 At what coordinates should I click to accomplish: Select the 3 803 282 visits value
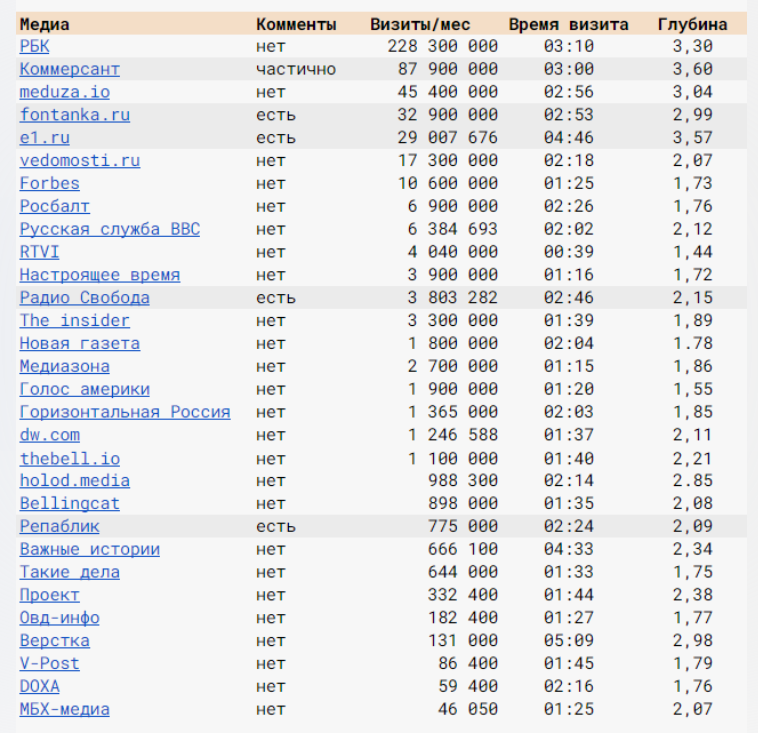452,298
